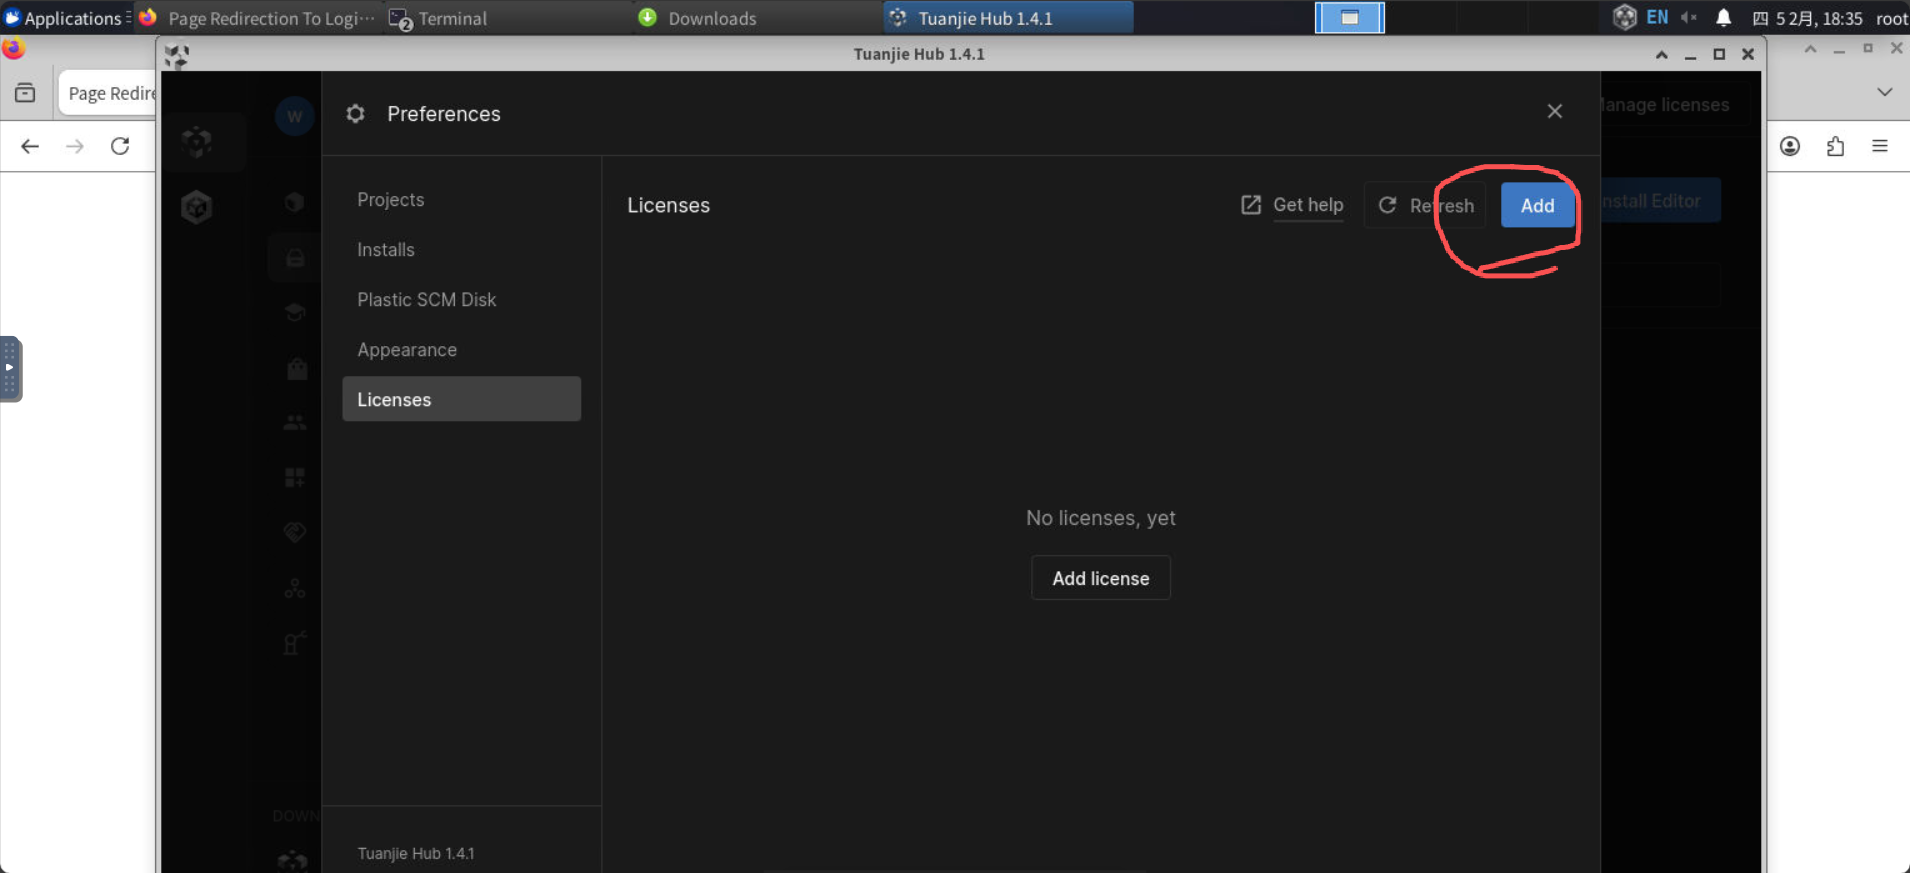The image size is (1910, 873).
Task: Refresh the licenses list
Action: pyautogui.click(x=1425, y=205)
